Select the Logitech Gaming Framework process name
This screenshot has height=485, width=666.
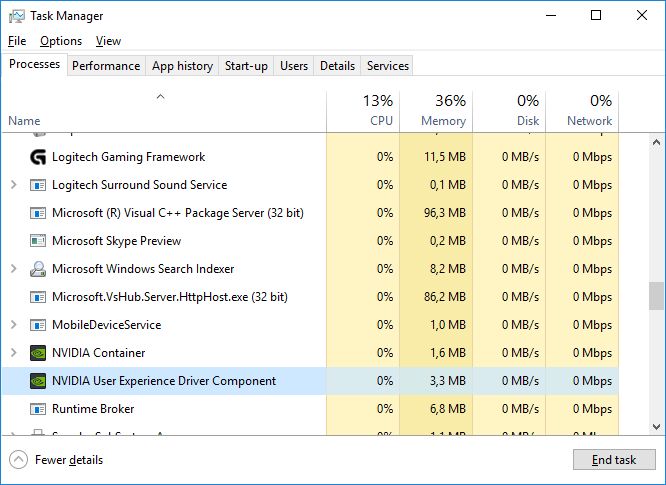[128, 157]
